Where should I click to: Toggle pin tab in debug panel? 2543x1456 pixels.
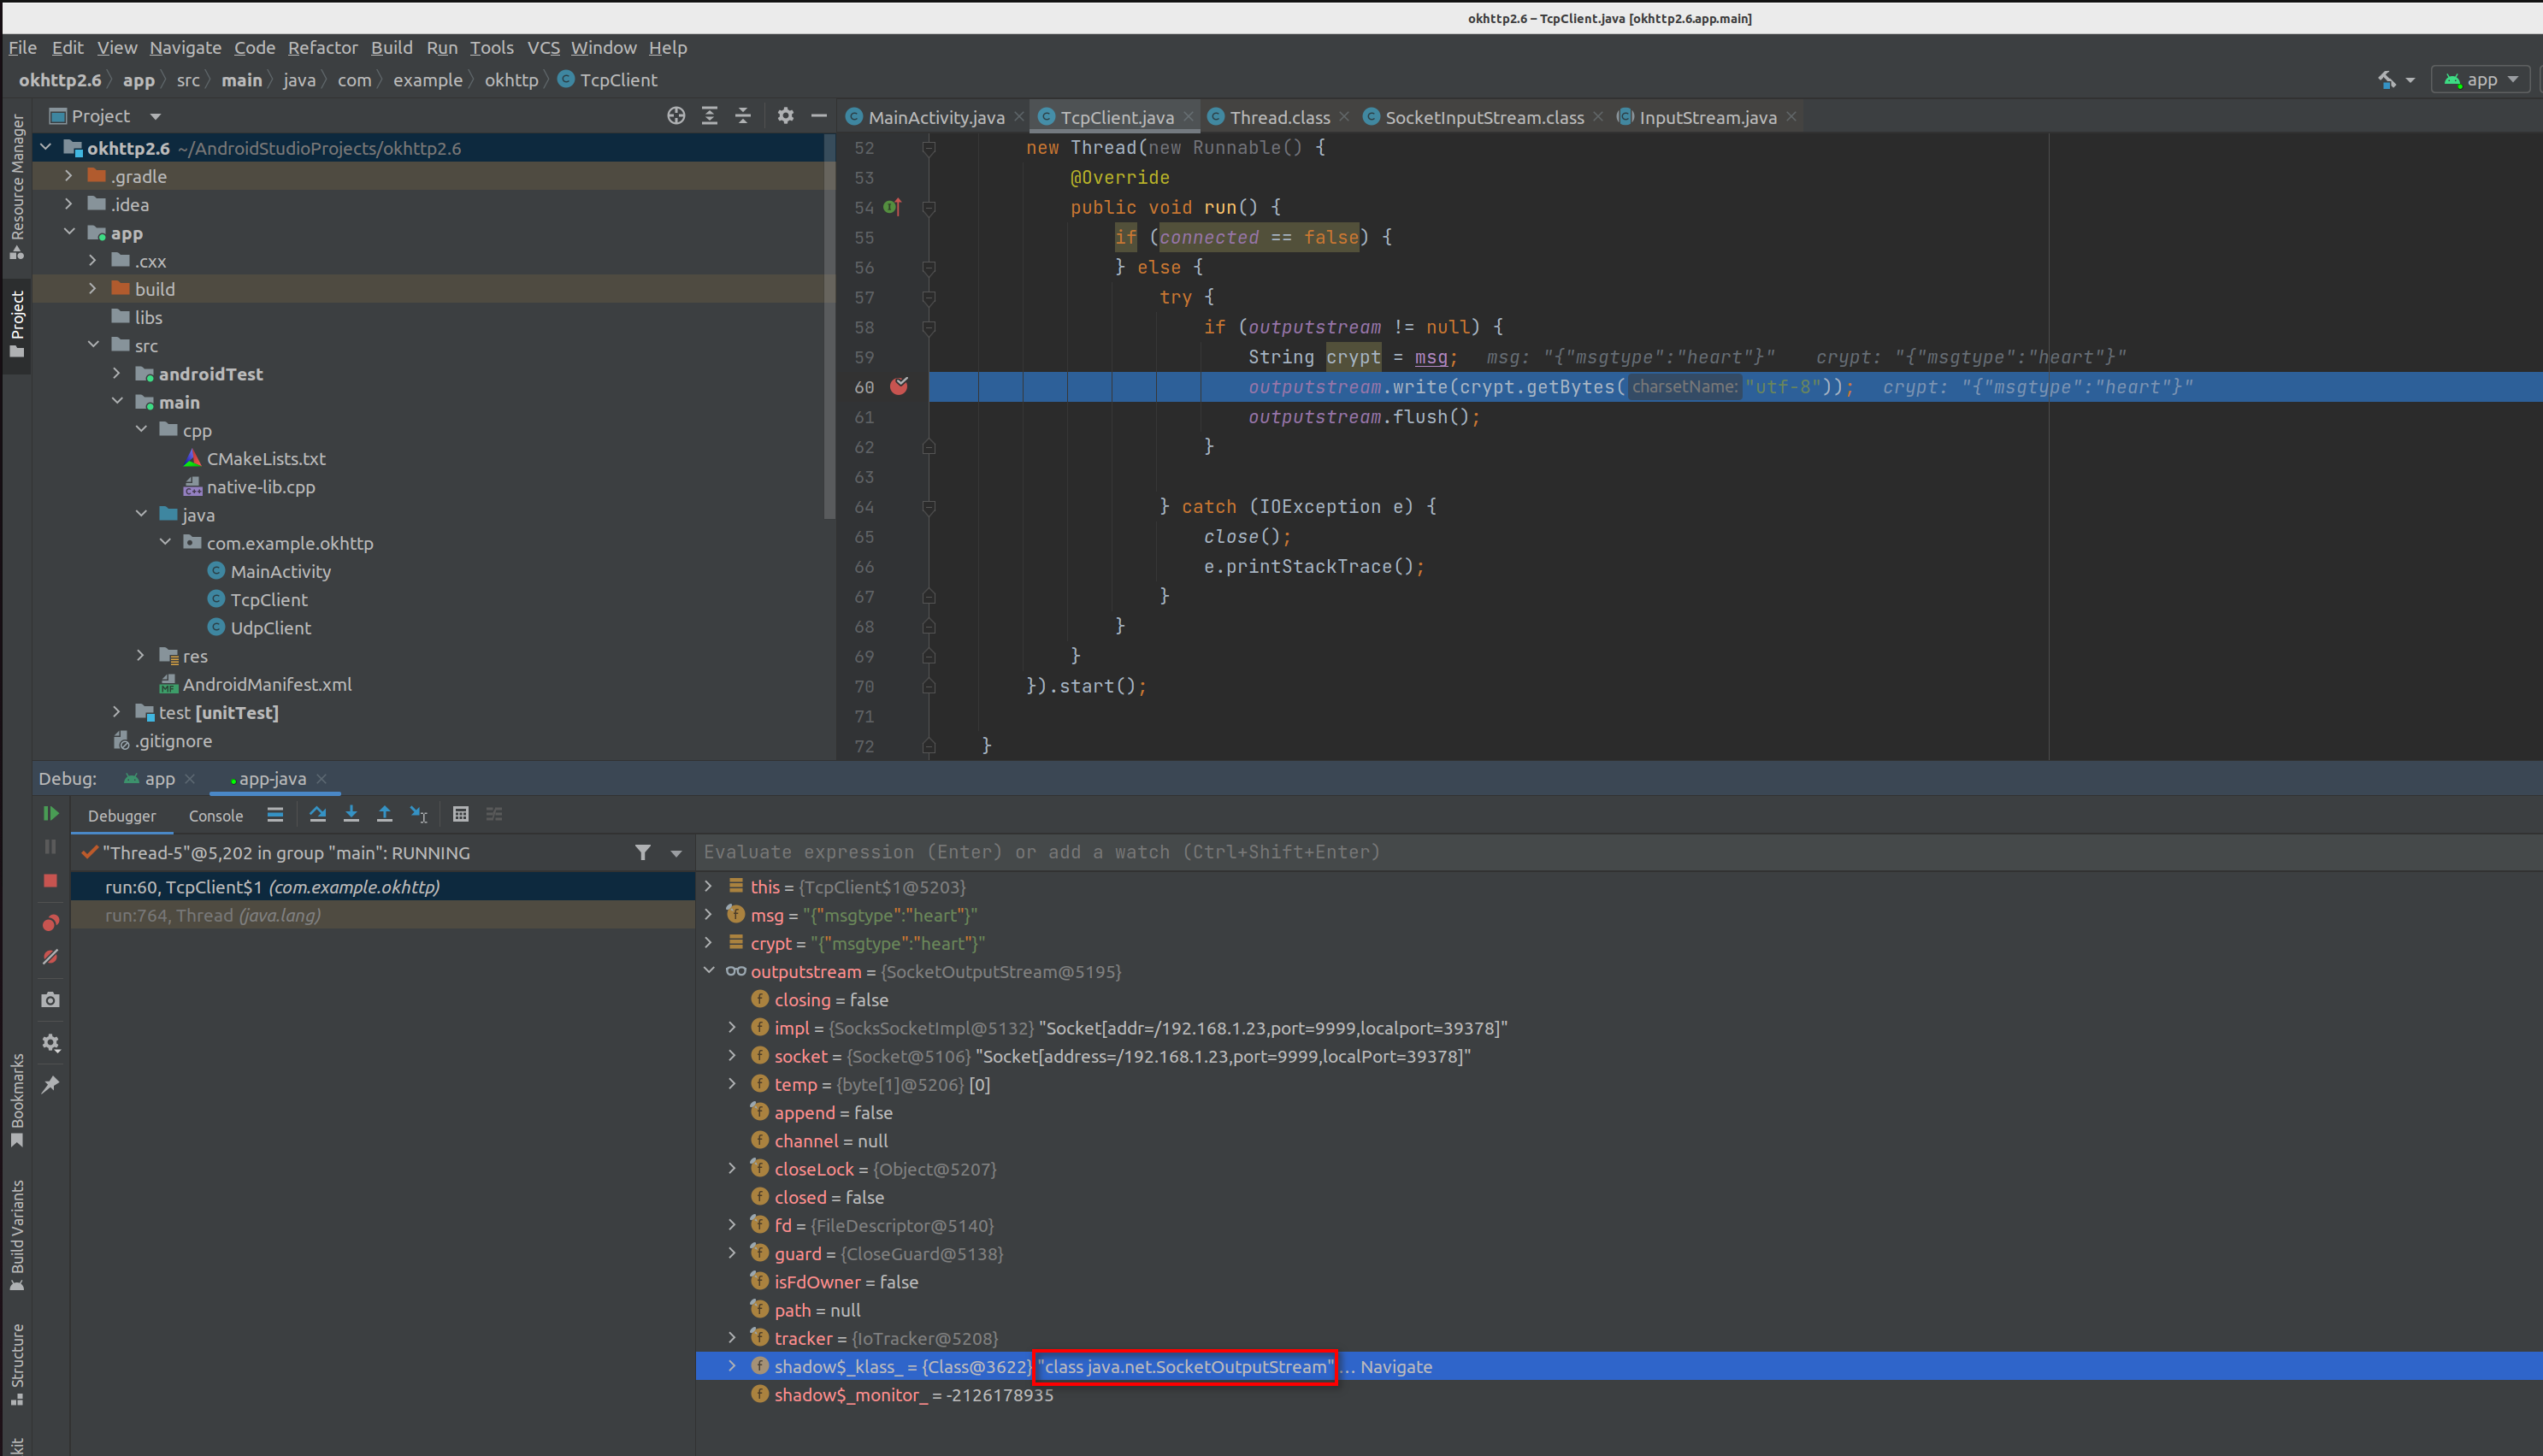(50, 1085)
